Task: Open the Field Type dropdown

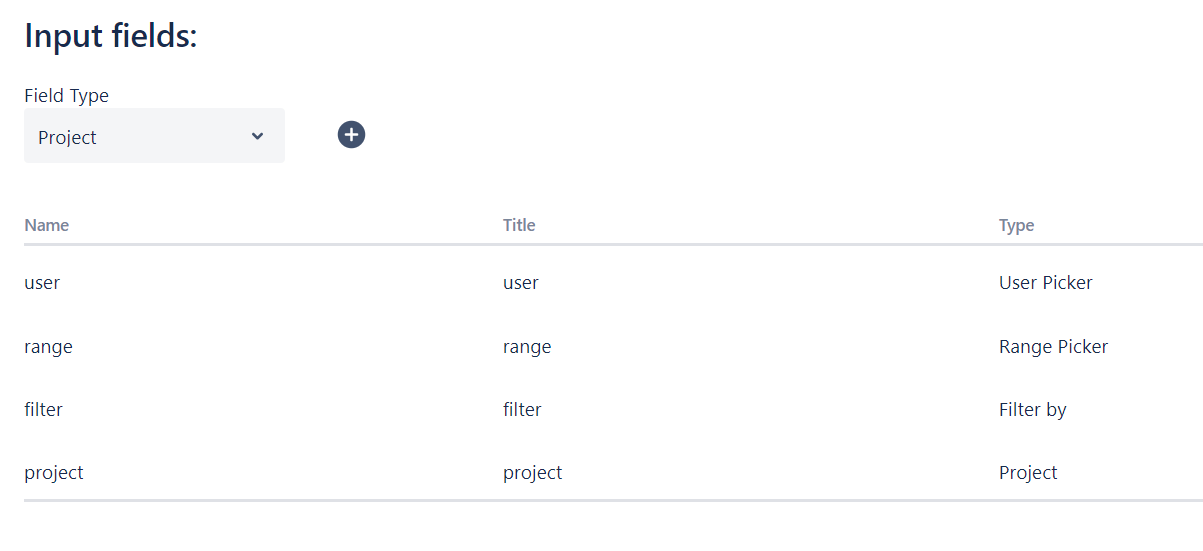Action: (154, 136)
